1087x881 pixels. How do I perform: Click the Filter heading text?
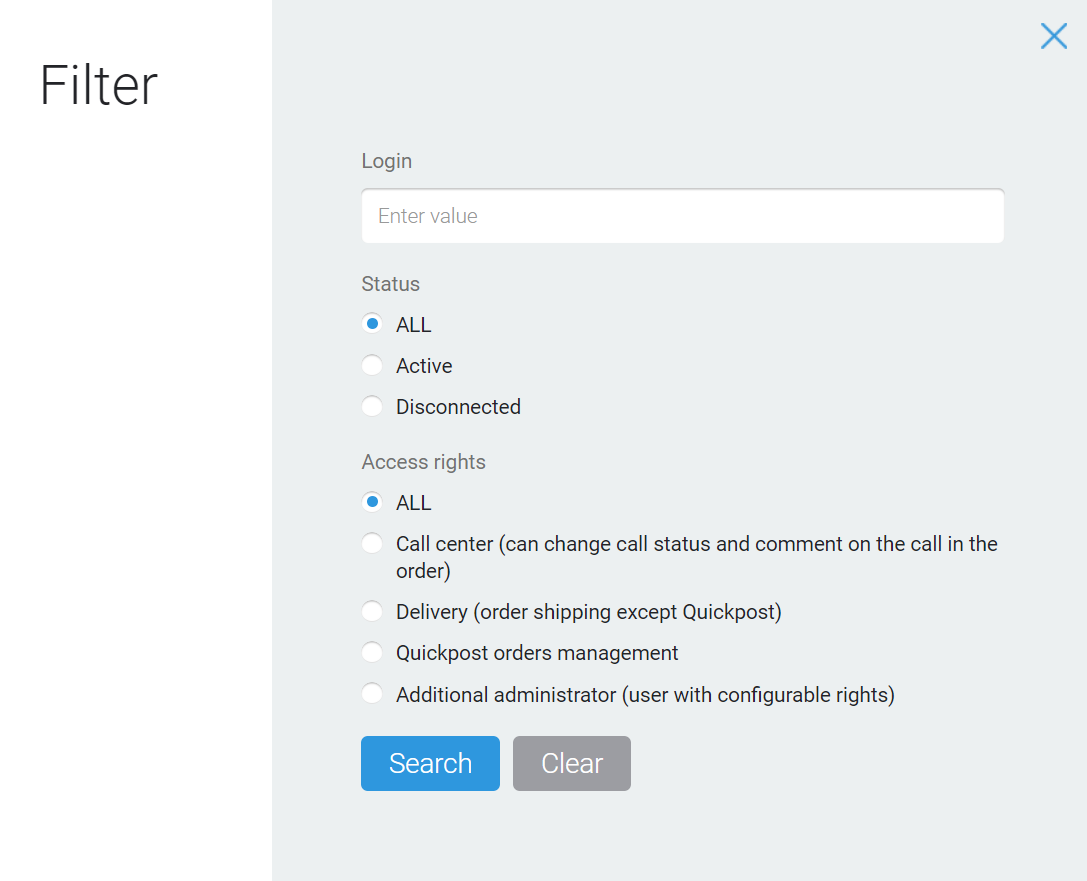[x=99, y=85]
